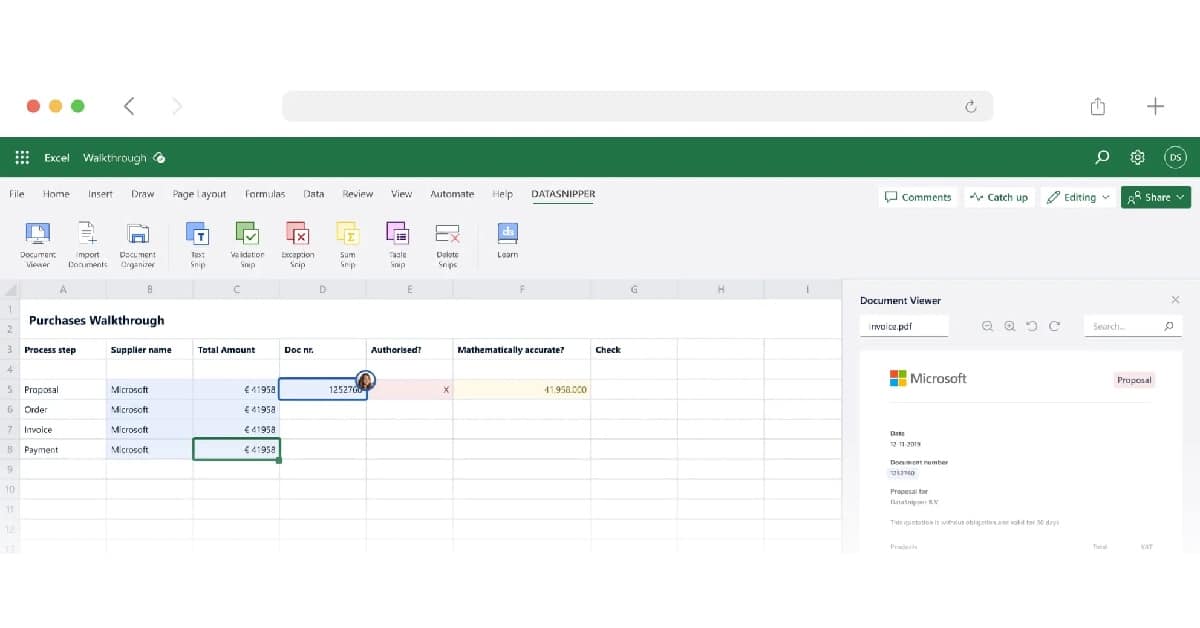
Task: Open the File menu
Action: 17,194
